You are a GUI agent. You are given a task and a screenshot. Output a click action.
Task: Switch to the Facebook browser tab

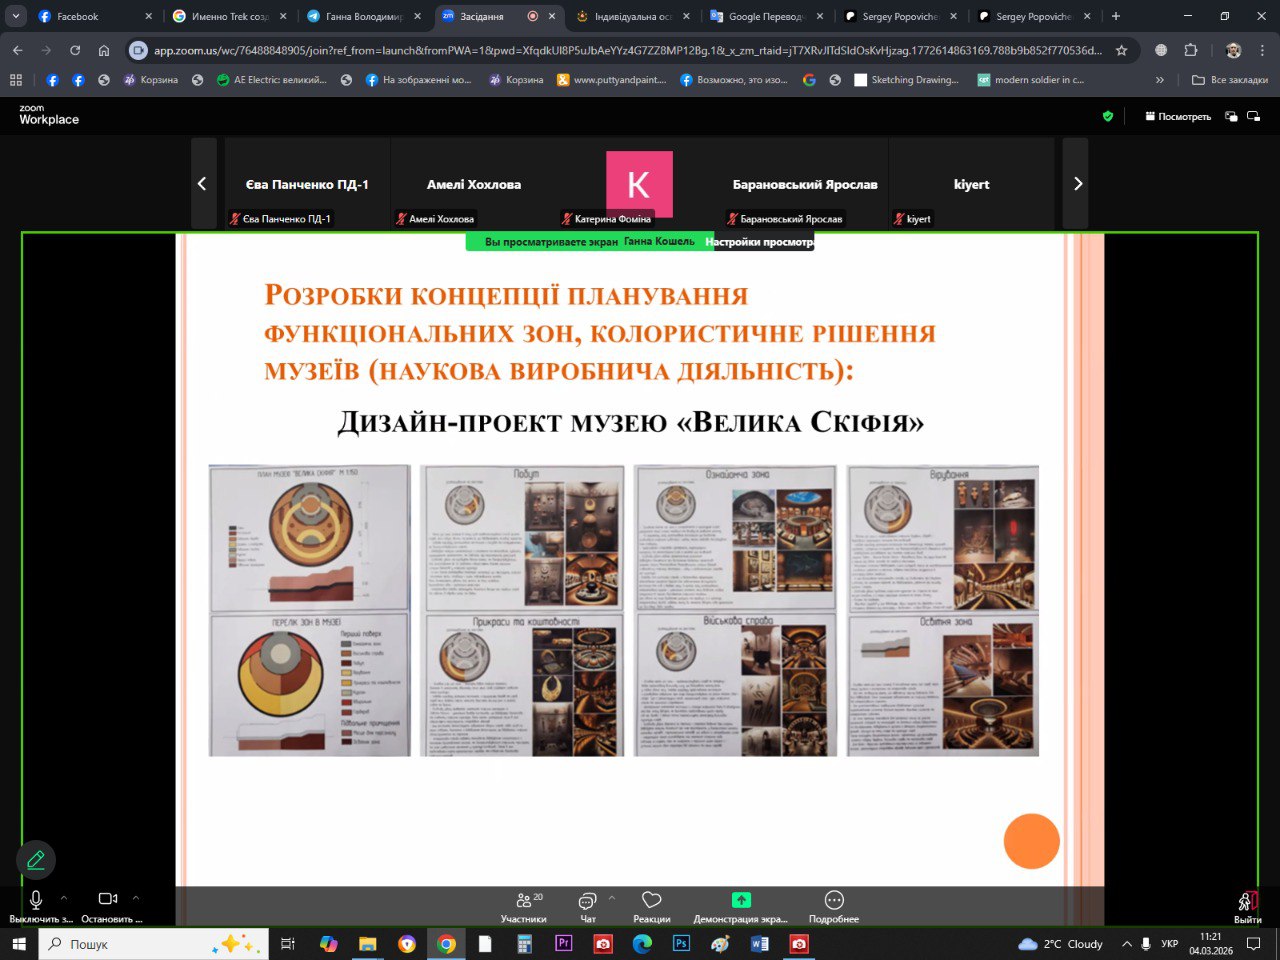(78, 16)
